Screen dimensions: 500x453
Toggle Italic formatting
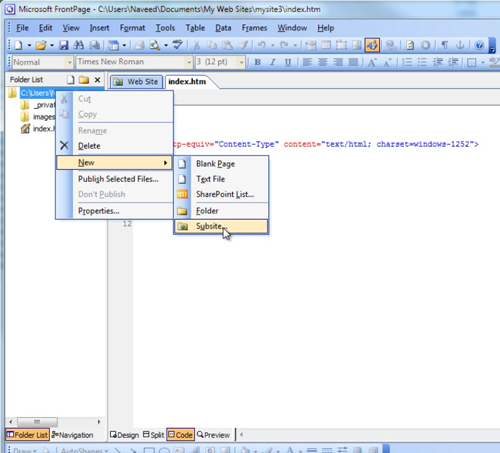click(273, 62)
